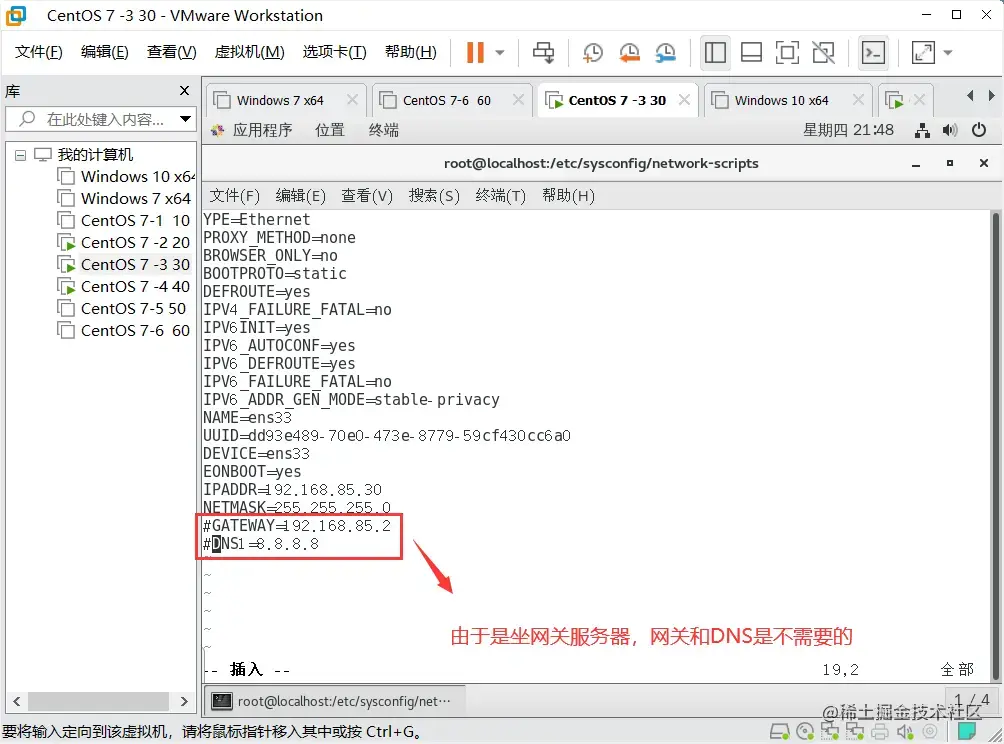The image size is (1004, 744).
Task: Revert to snapshot toolbar icon
Action: click(629, 53)
